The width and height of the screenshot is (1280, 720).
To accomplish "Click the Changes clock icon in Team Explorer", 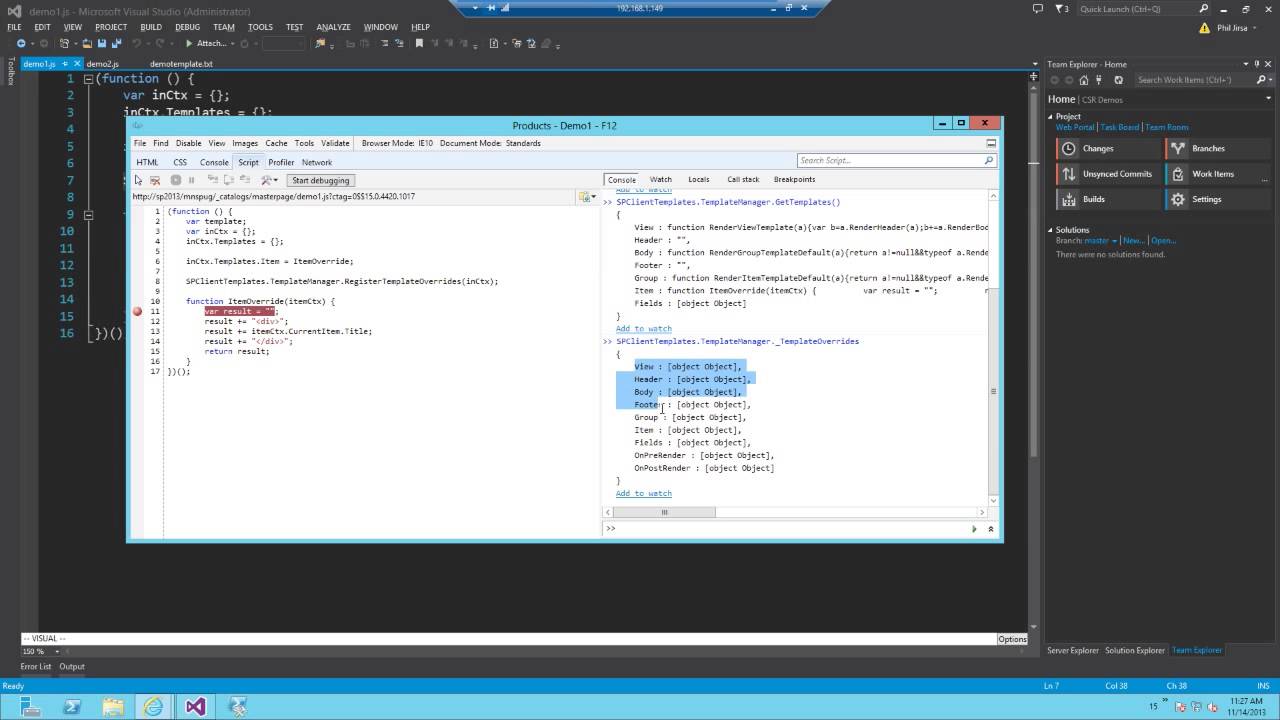I will click(1069, 148).
